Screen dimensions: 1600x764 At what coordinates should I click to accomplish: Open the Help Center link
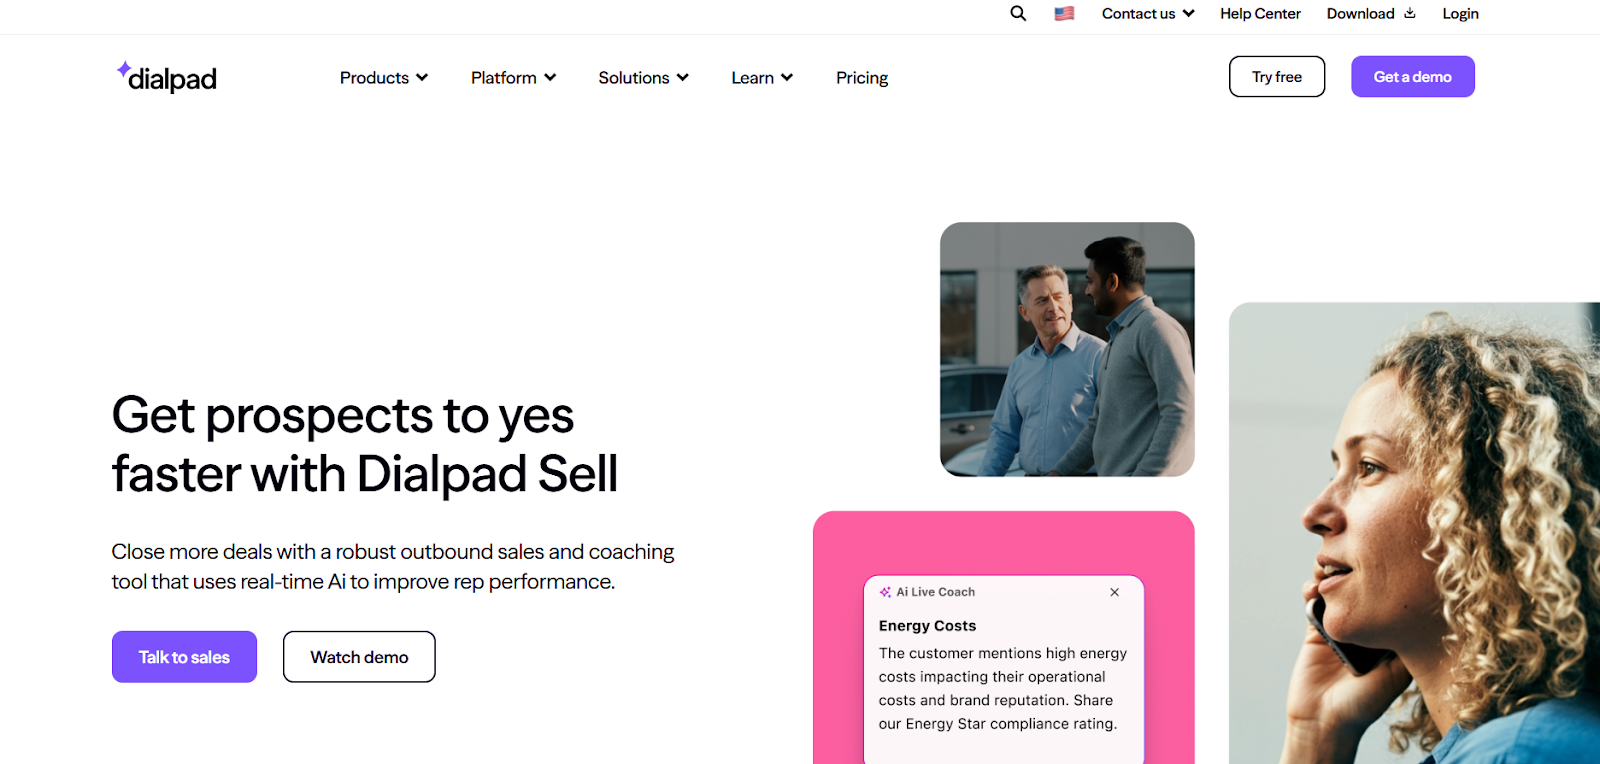point(1260,14)
